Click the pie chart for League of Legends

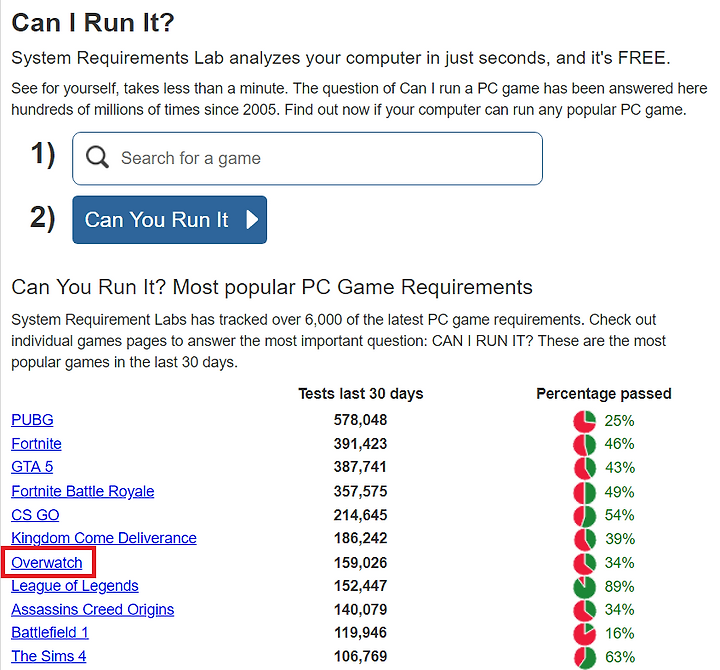(x=584, y=587)
